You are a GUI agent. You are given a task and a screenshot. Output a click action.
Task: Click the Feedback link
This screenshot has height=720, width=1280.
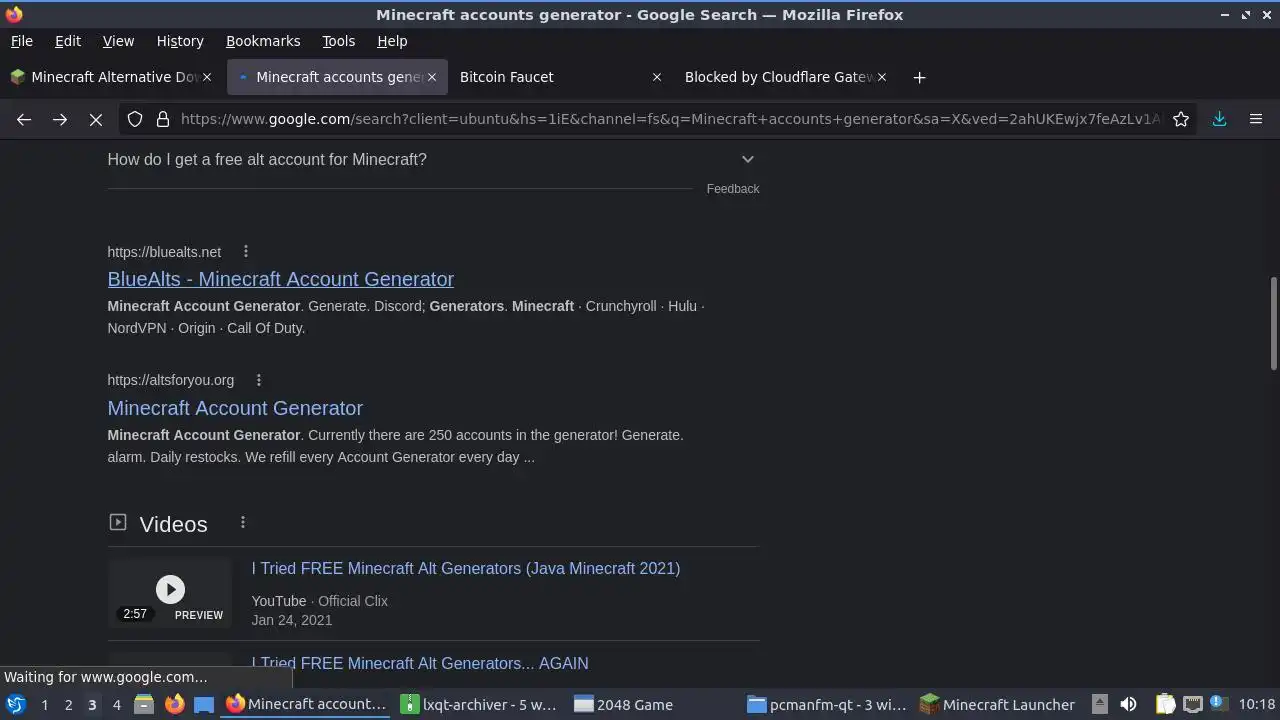coord(733,189)
